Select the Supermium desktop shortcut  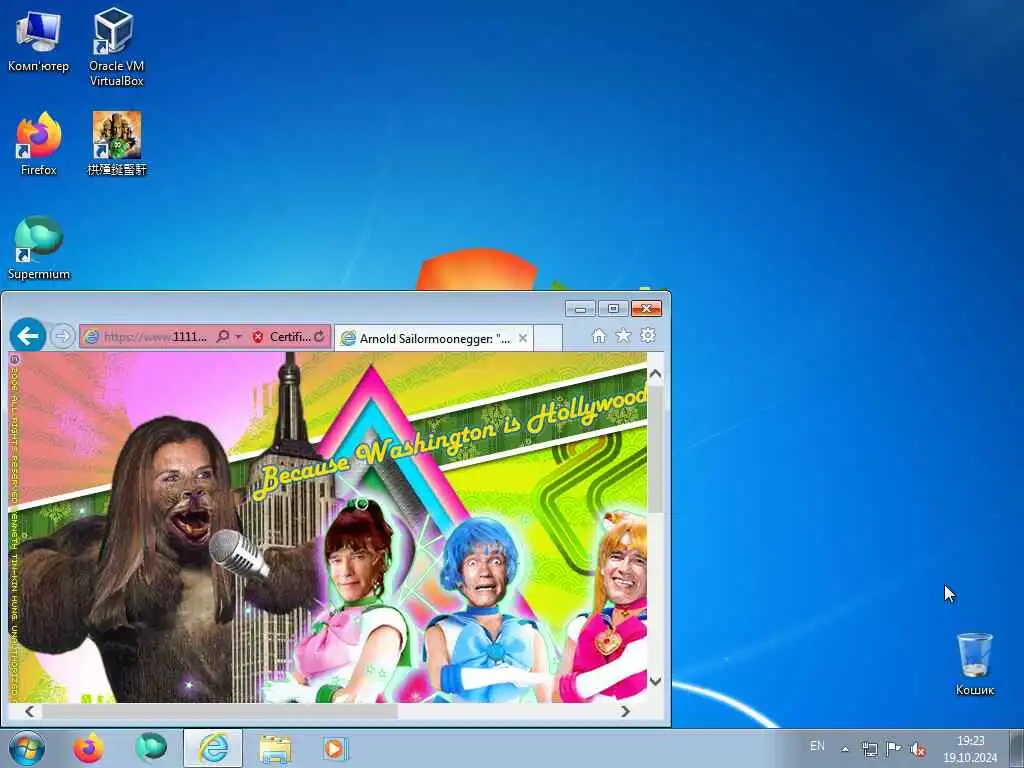[39, 248]
